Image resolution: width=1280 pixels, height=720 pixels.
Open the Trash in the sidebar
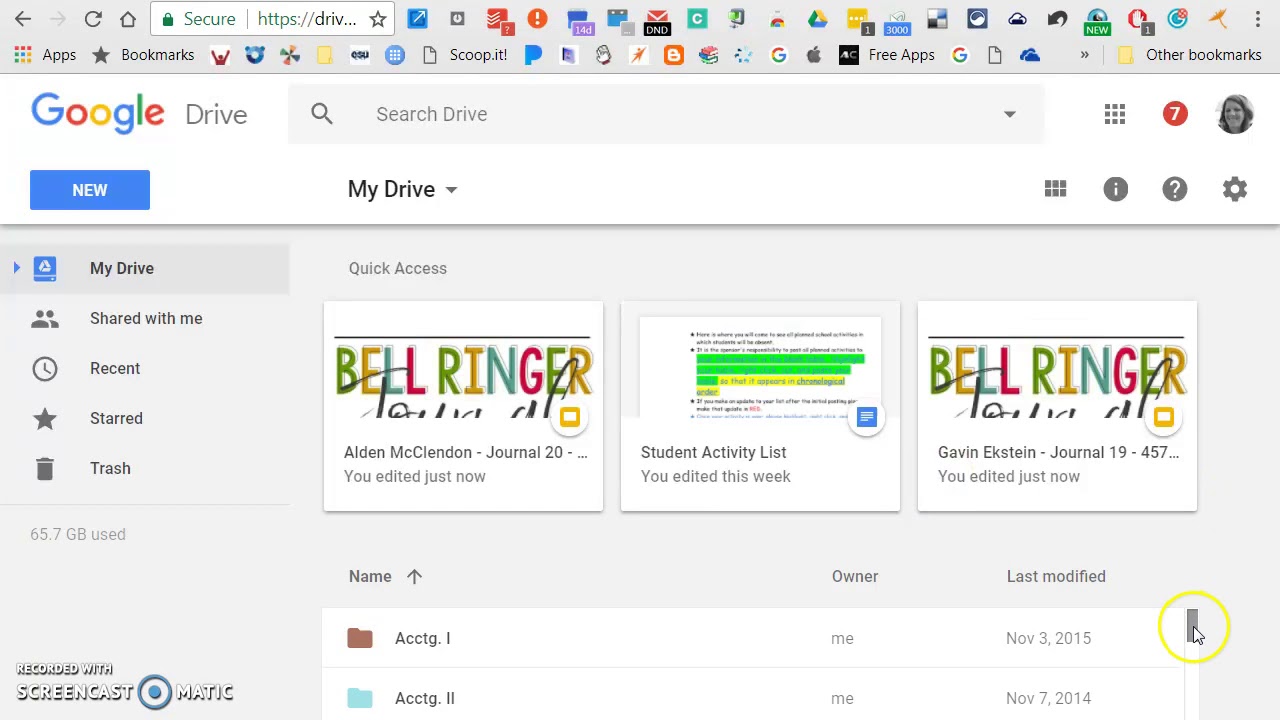click(110, 468)
